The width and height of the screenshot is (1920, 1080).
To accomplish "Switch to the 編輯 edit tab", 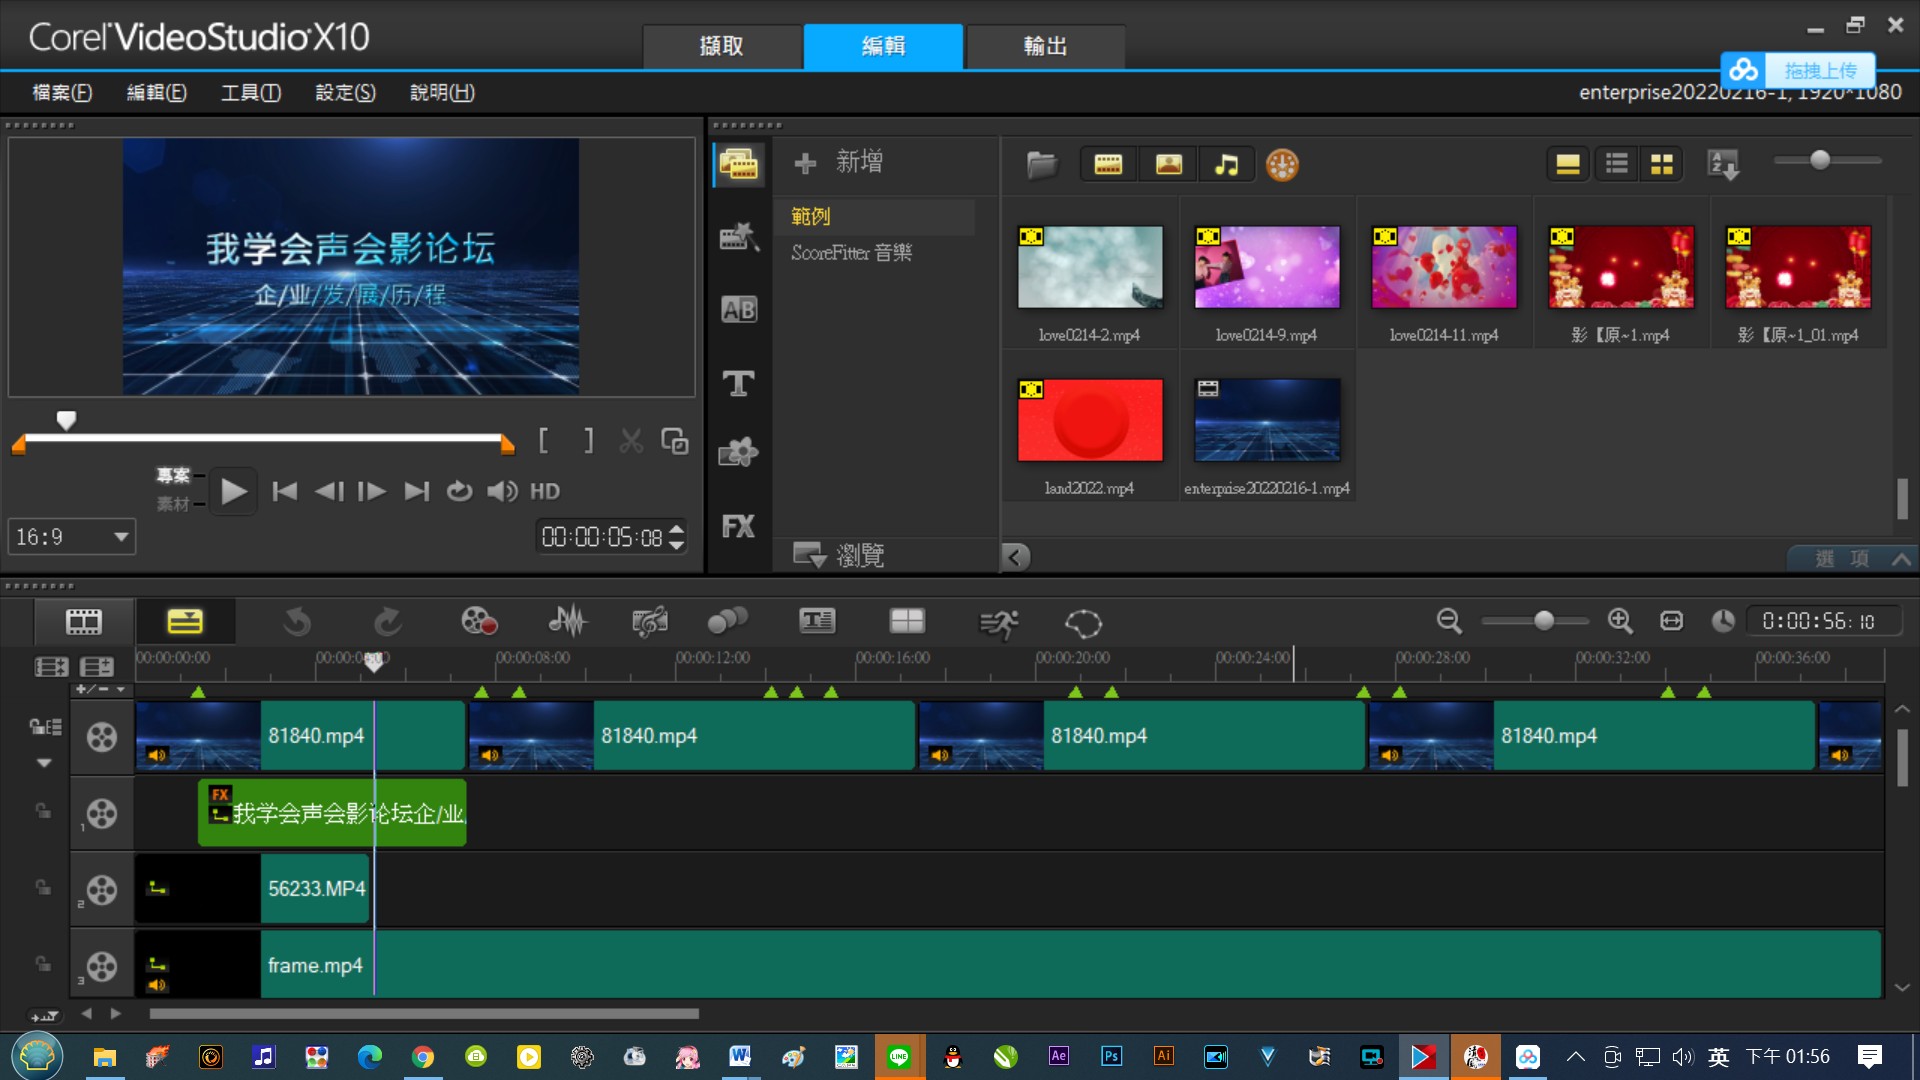I will click(x=884, y=46).
